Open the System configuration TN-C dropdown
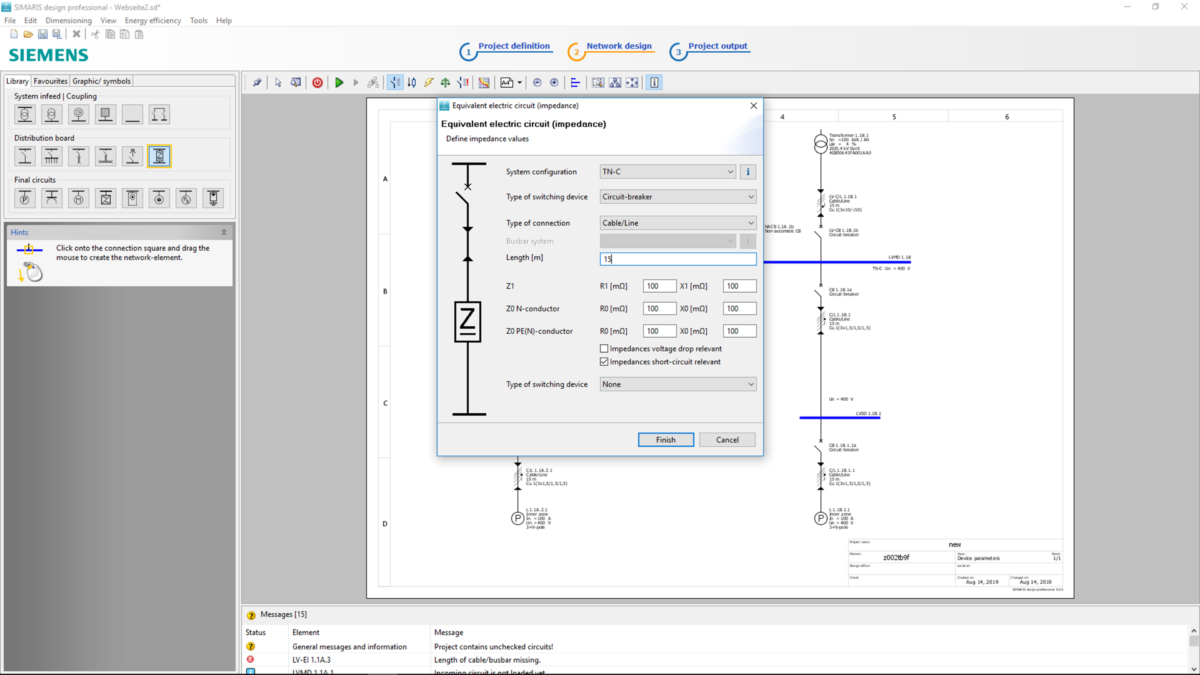The image size is (1200, 675). pyautogui.click(x=668, y=172)
